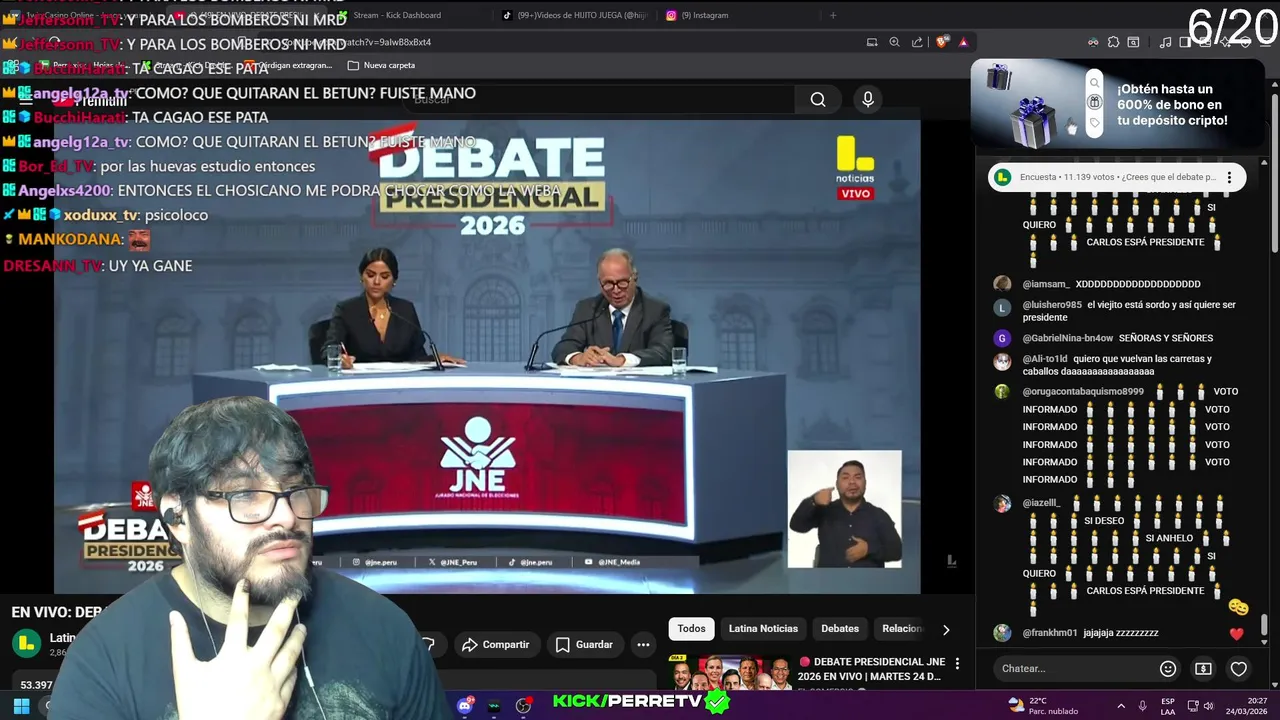The height and width of the screenshot is (720, 1280).
Task: Click the Super Chat dollar icon
Action: (1203, 669)
